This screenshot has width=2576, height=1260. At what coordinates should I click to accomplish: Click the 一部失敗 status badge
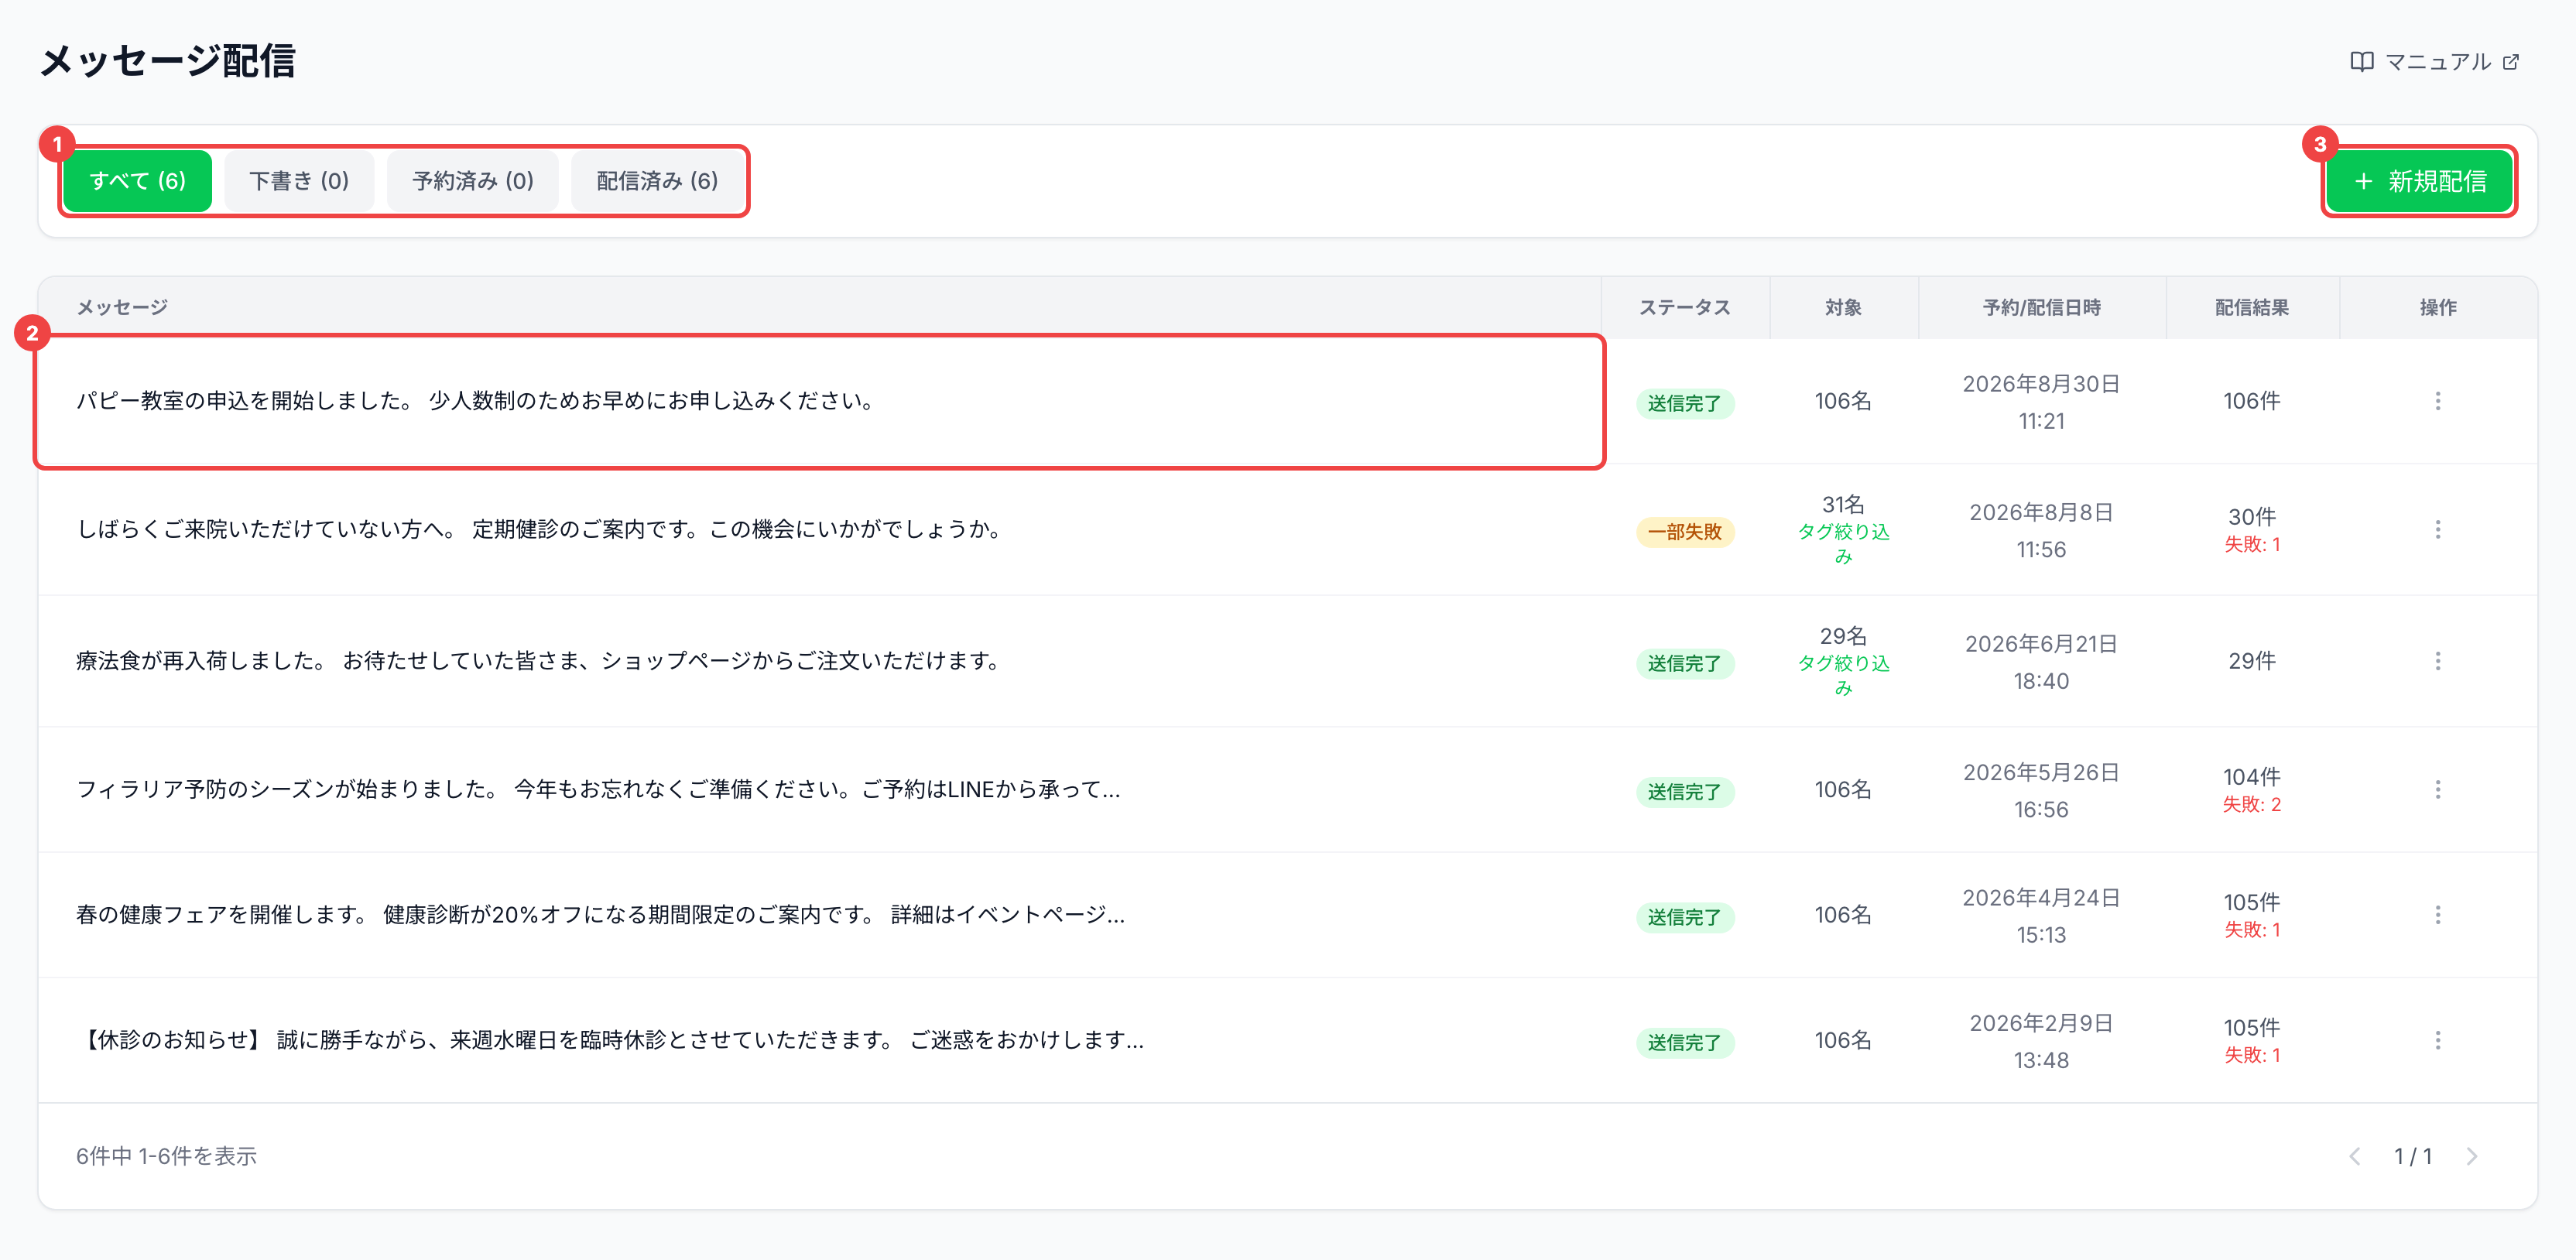pyautogui.click(x=1684, y=532)
